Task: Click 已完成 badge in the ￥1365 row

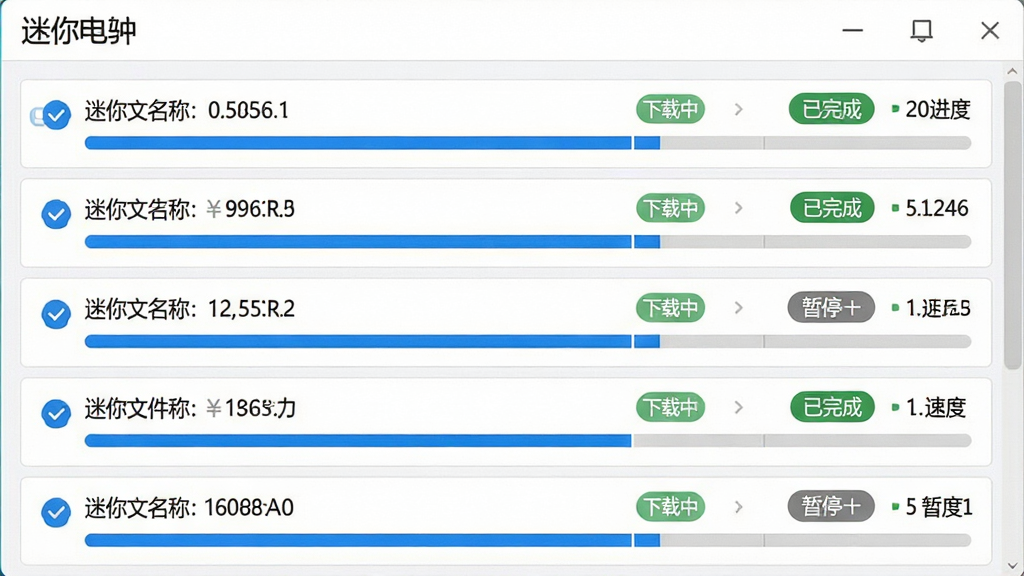Action: (x=832, y=407)
